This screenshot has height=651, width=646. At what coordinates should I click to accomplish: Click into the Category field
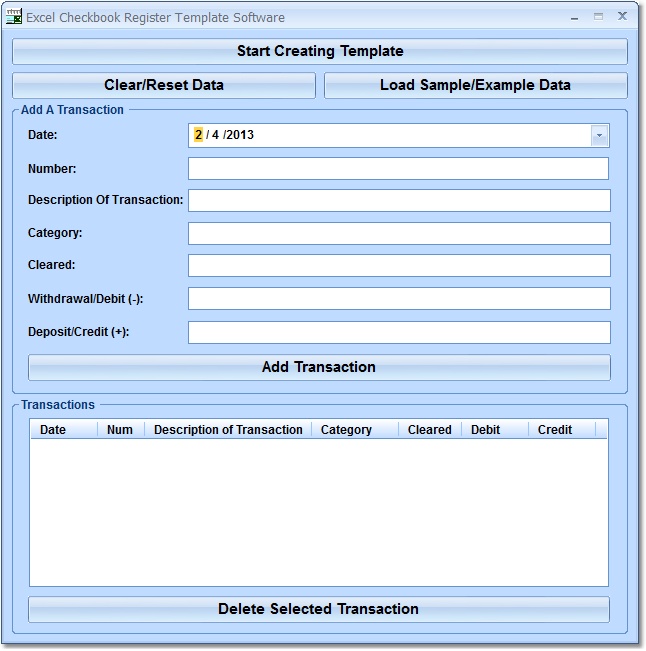point(398,233)
